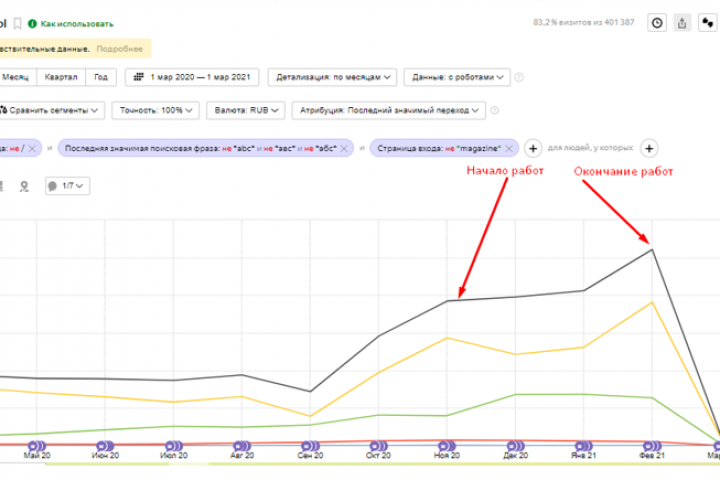Click annotation marker under Июл 20

click(174, 446)
